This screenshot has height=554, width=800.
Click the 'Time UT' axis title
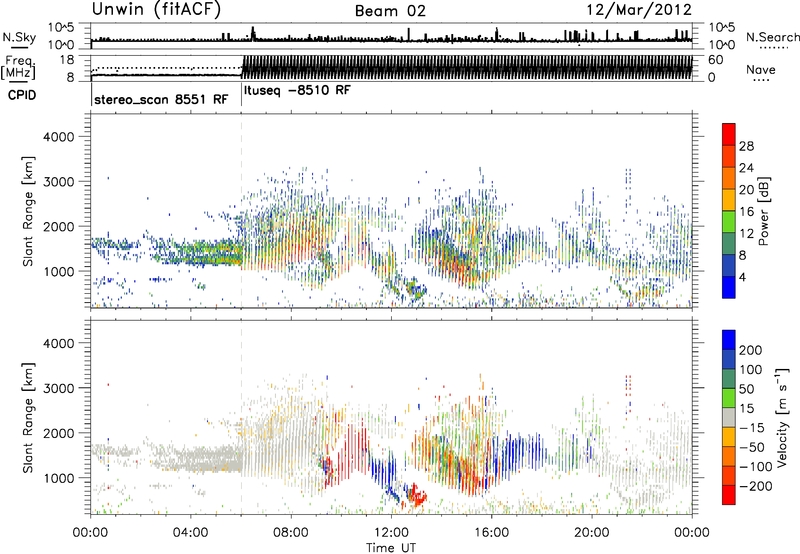pyautogui.click(x=391, y=548)
